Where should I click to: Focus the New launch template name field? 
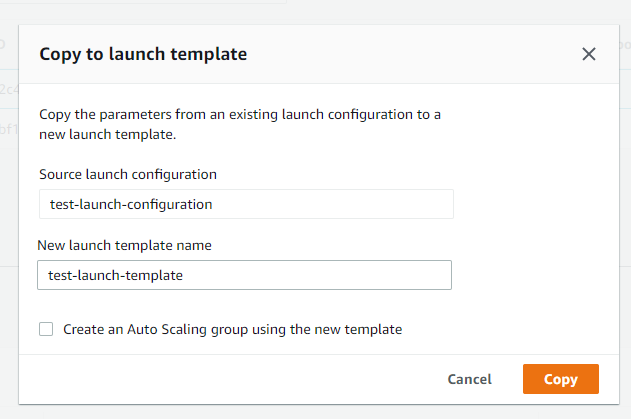tap(244, 275)
